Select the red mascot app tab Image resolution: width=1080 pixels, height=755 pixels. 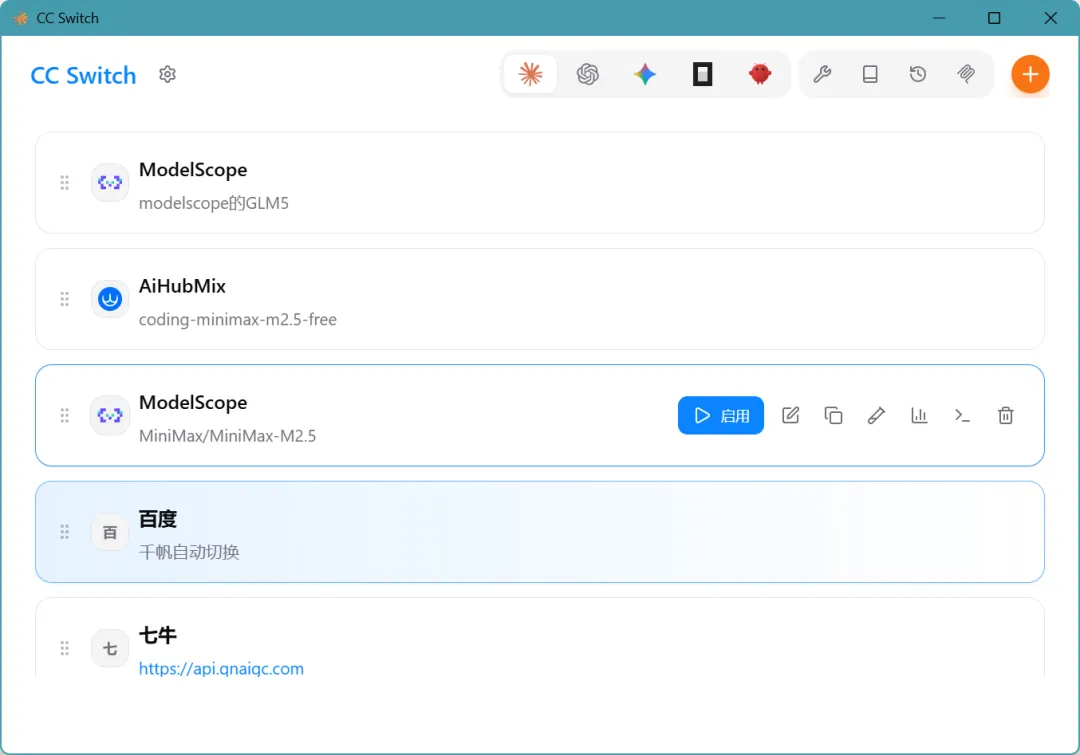[760, 74]
